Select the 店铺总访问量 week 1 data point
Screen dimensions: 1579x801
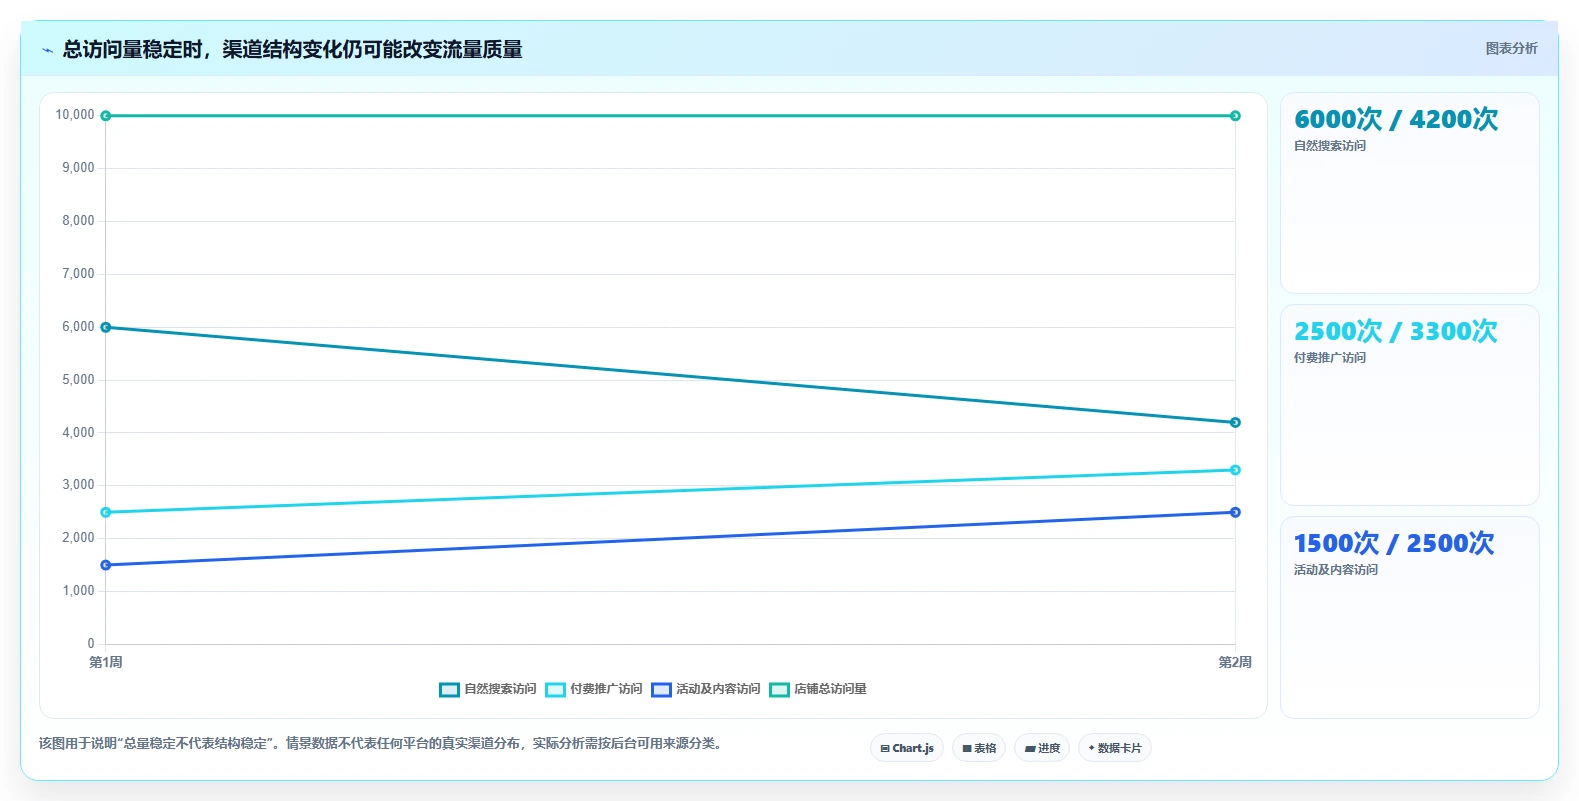(x=106, y=116)
